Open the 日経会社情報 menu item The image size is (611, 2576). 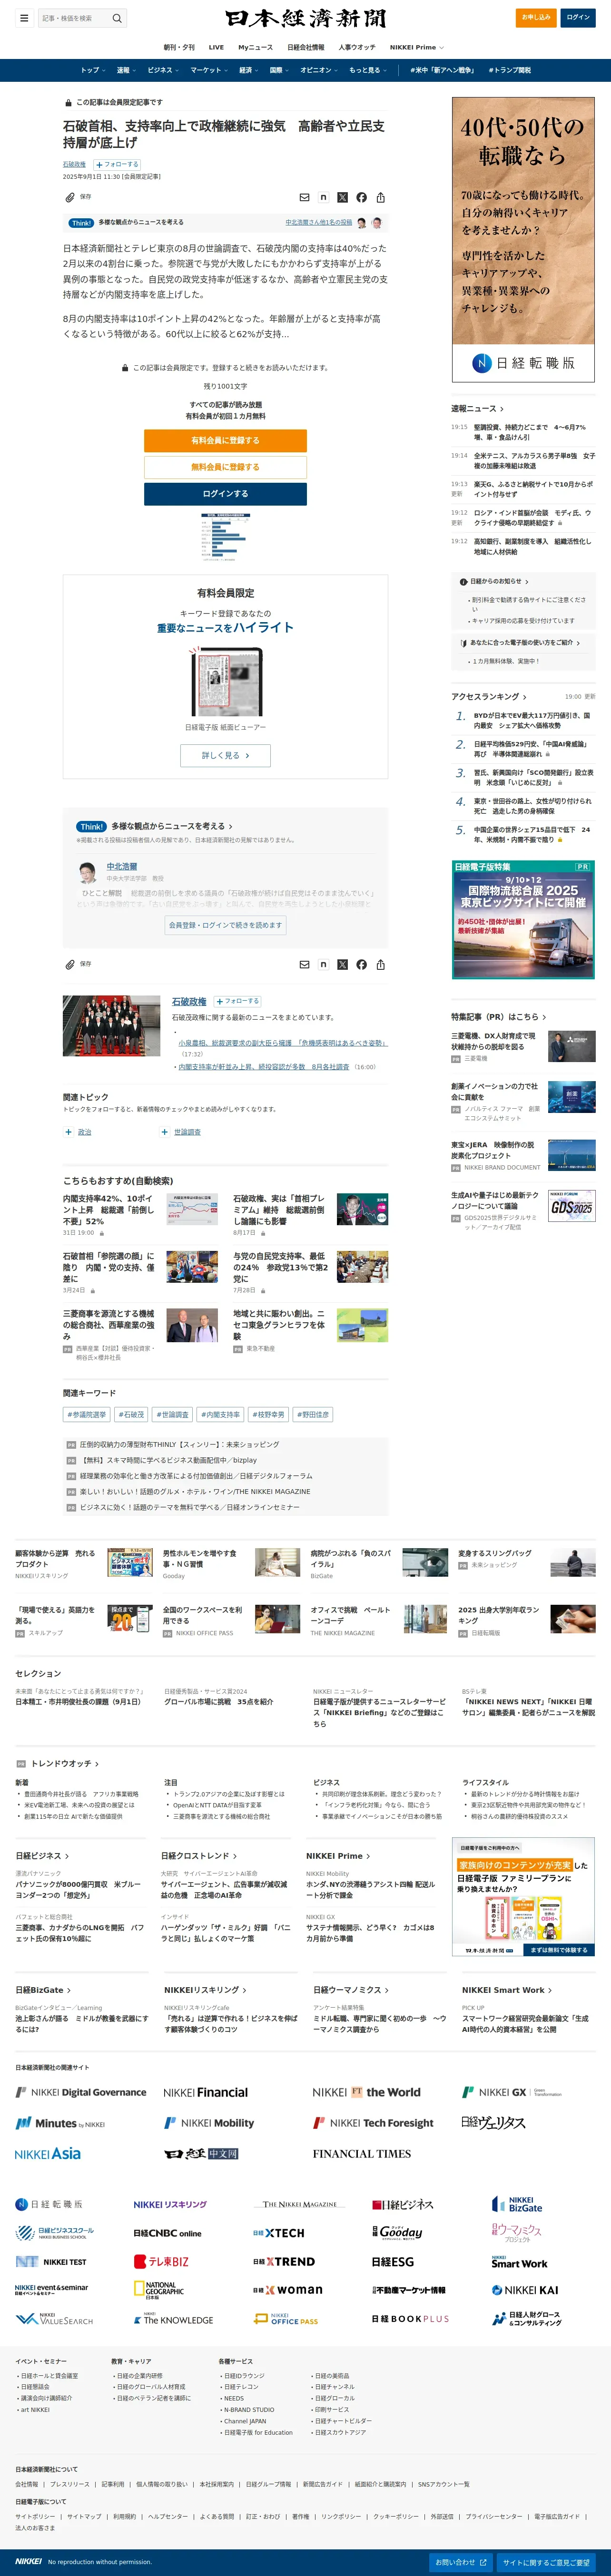click(x=305, y=47)
